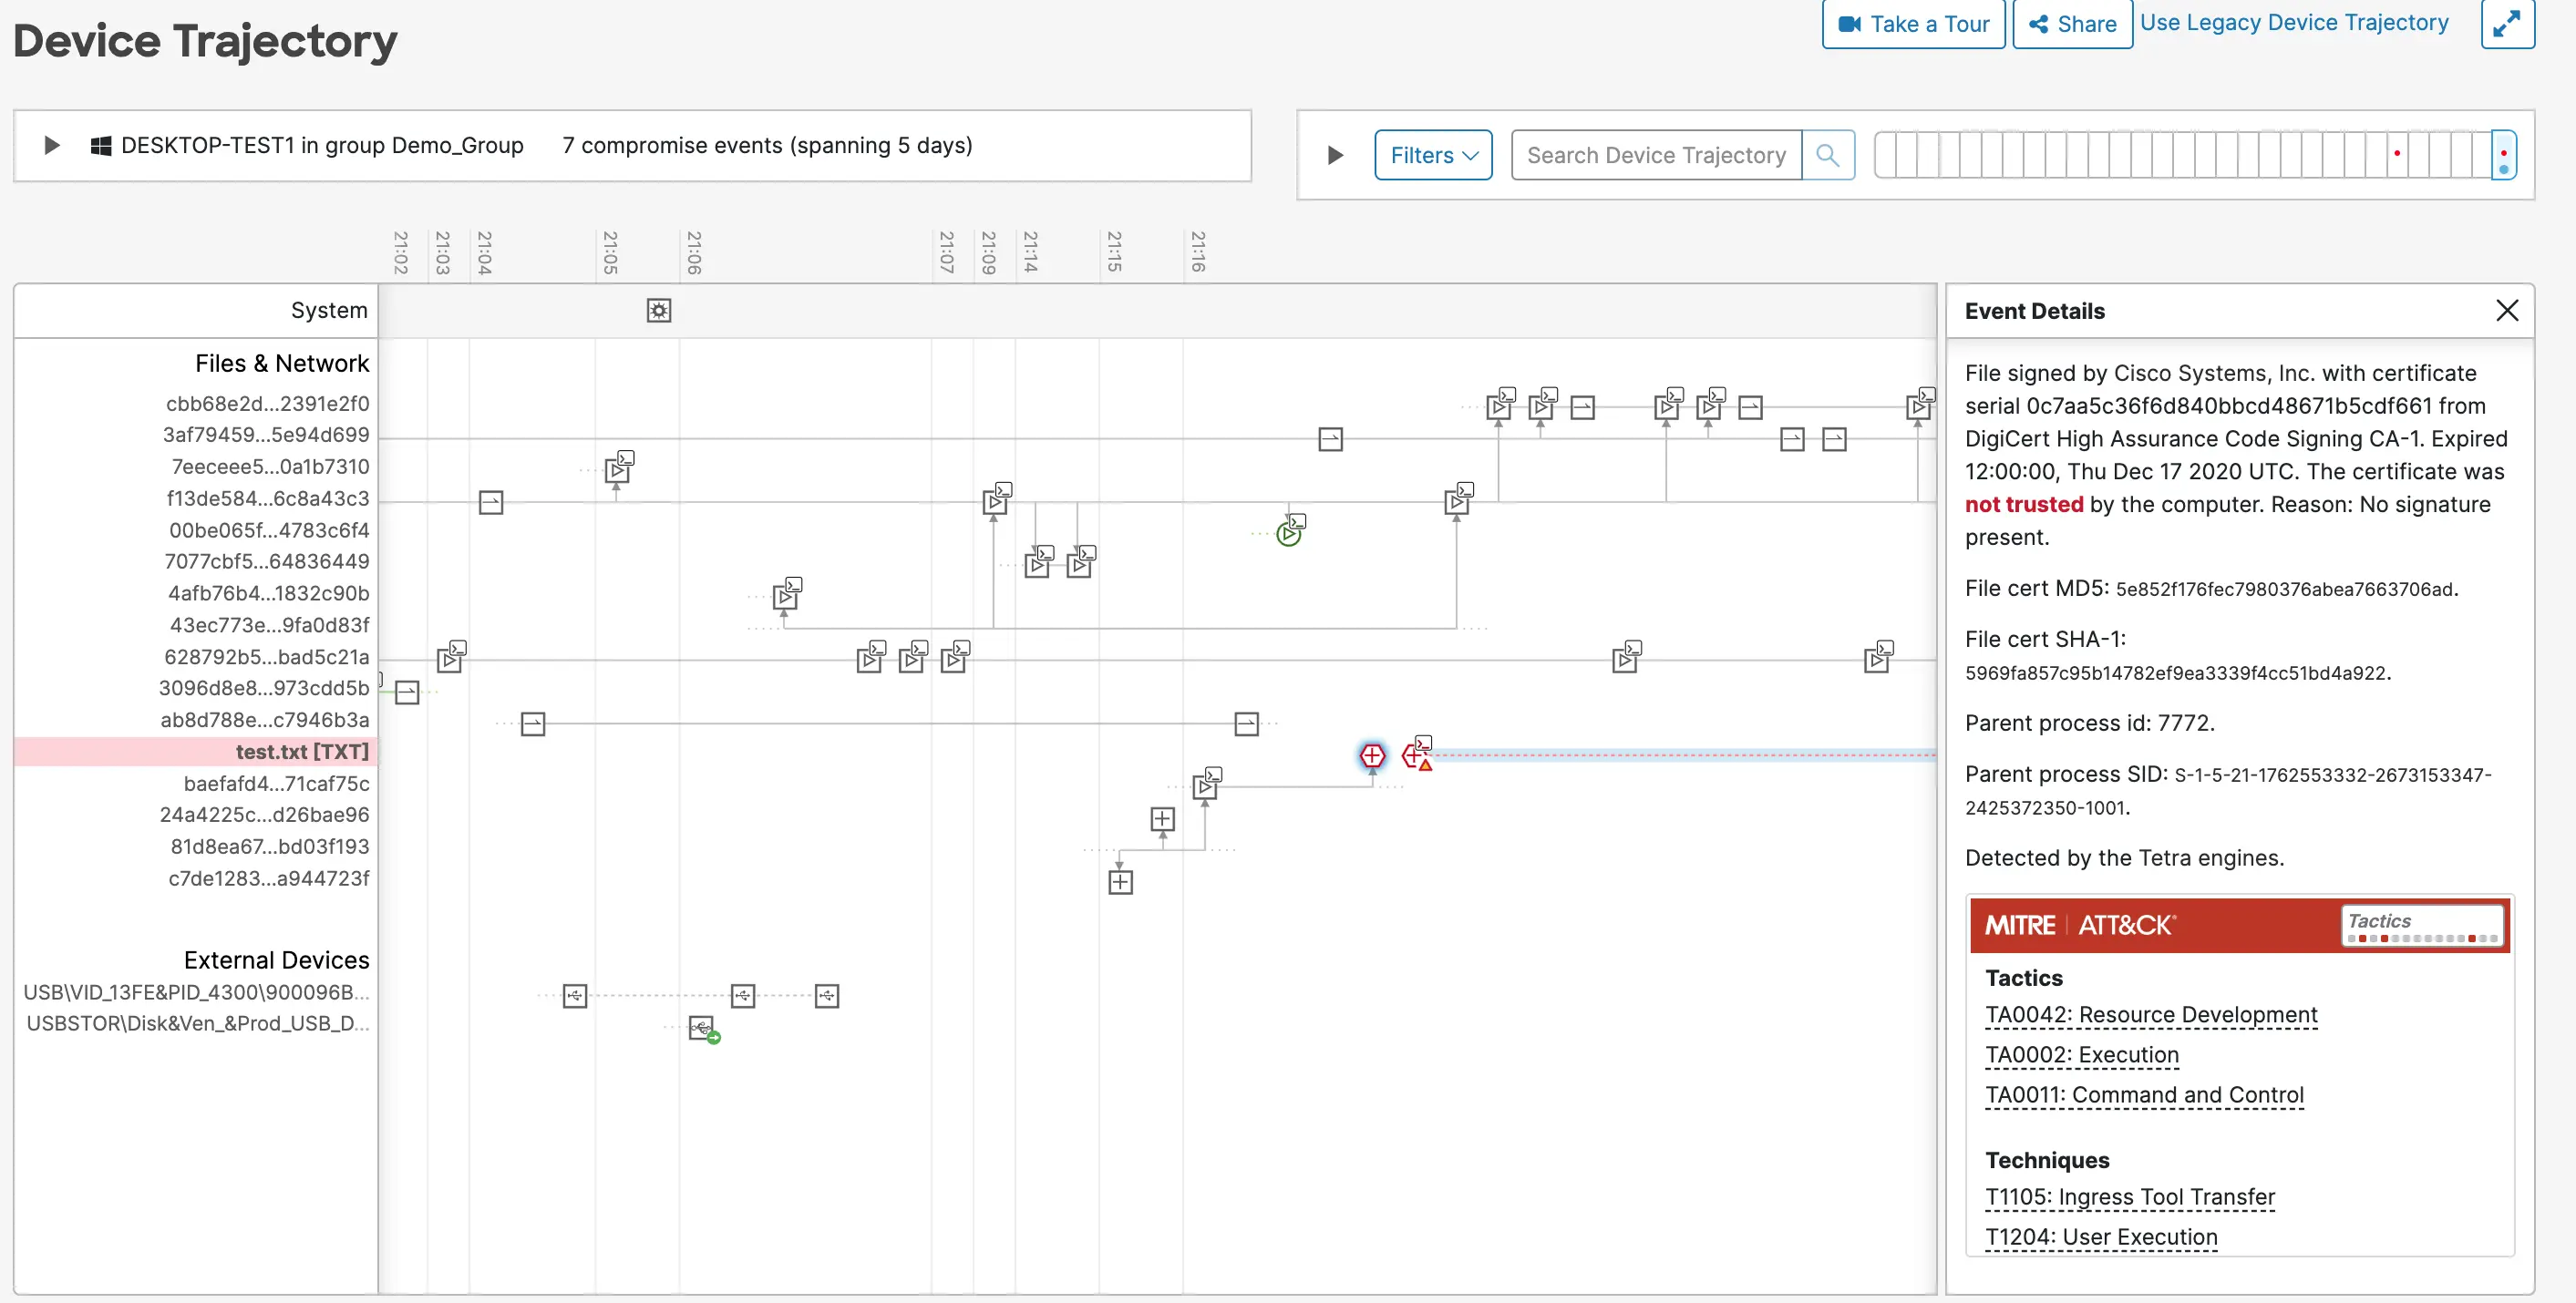Open T1105: Ingress Tool Transfer technique link

(2129, 1197)
